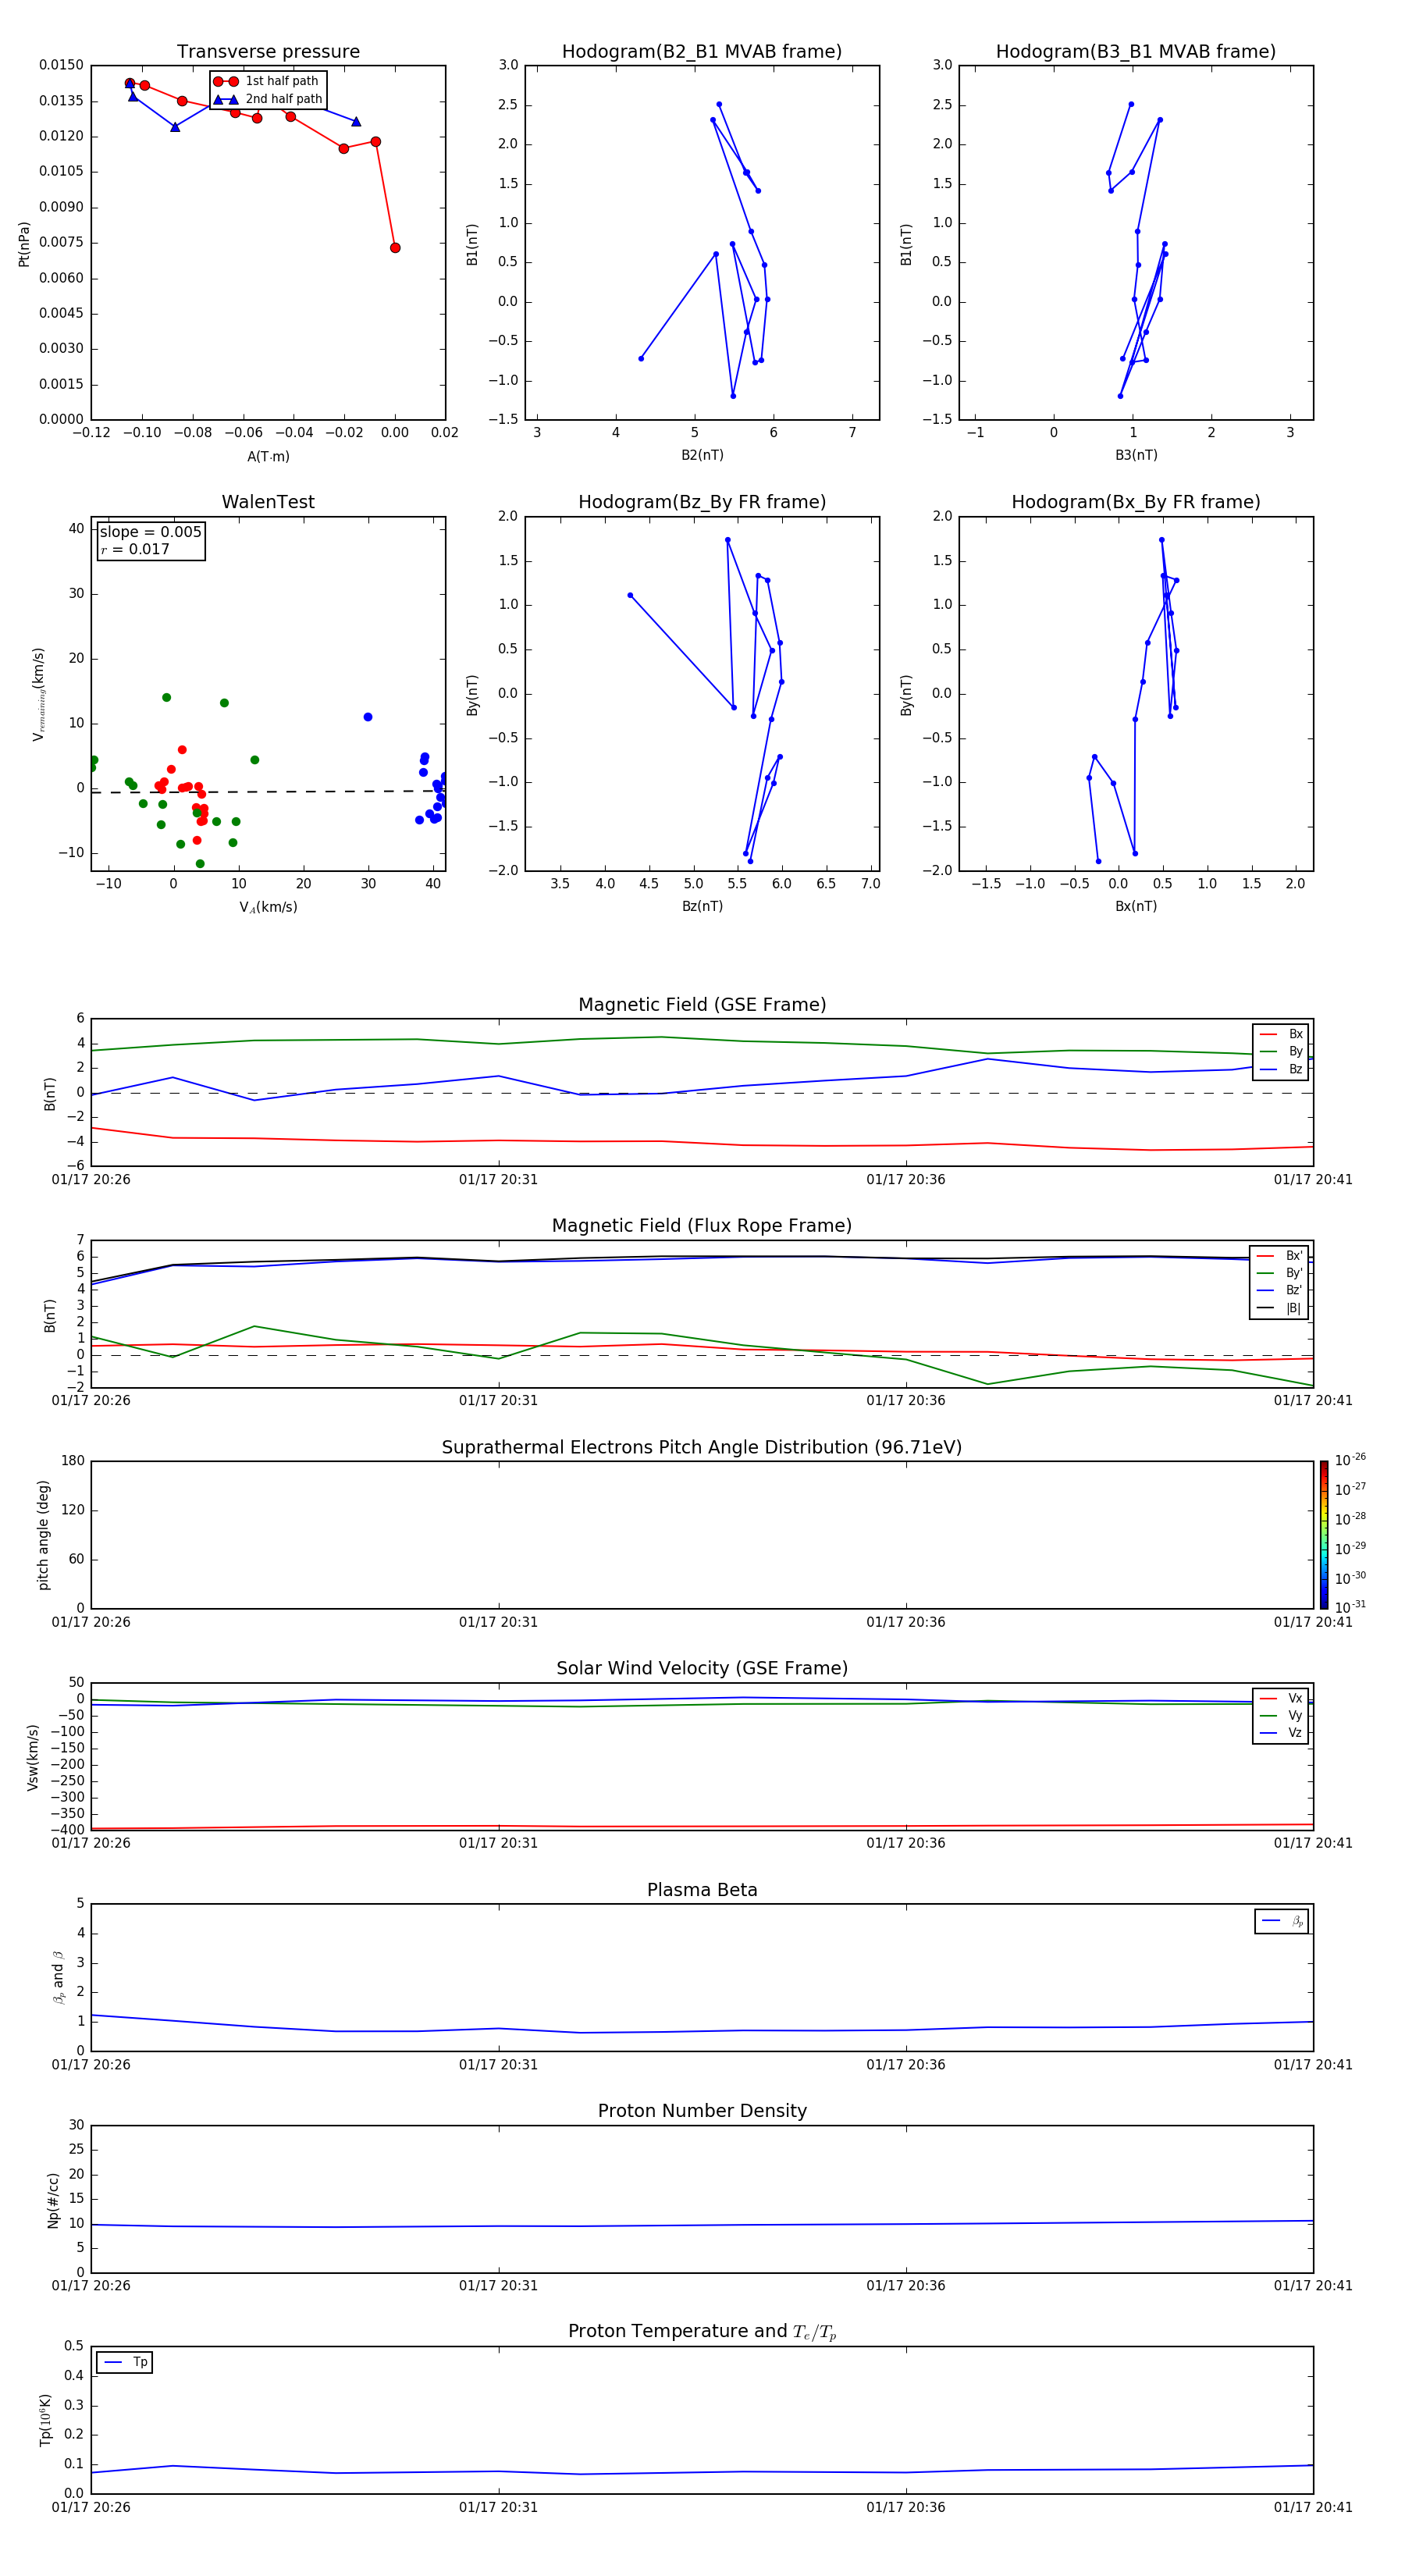The width and height of the screenshot is (1405, 2576).
Task: Click the Vx legend entry in Solar Wind plot
Action: tap(1281, 1698)
